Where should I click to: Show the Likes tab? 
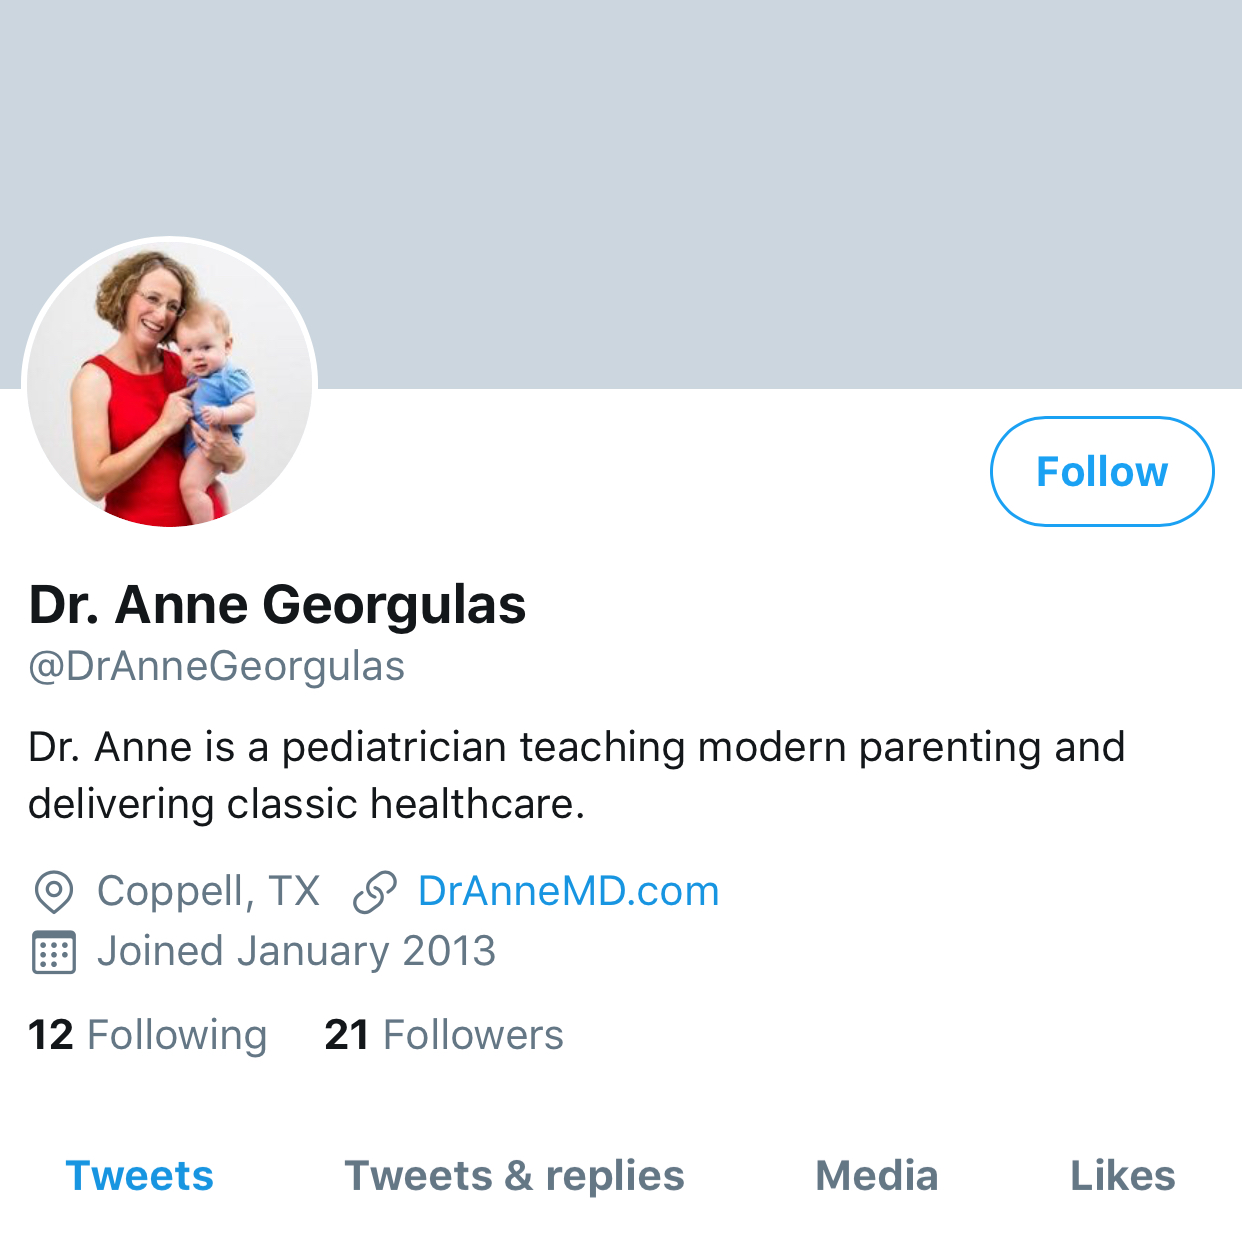pos(1122,1176)
